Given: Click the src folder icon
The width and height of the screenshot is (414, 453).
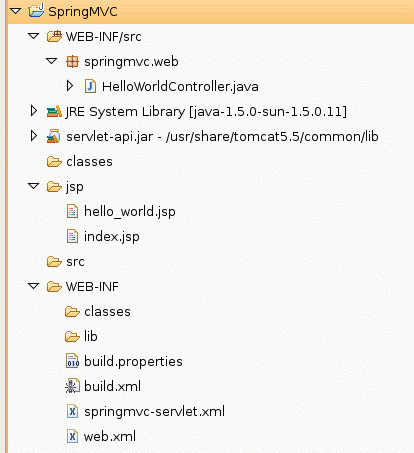Looking at the screenshot, I should pos(54,262).
